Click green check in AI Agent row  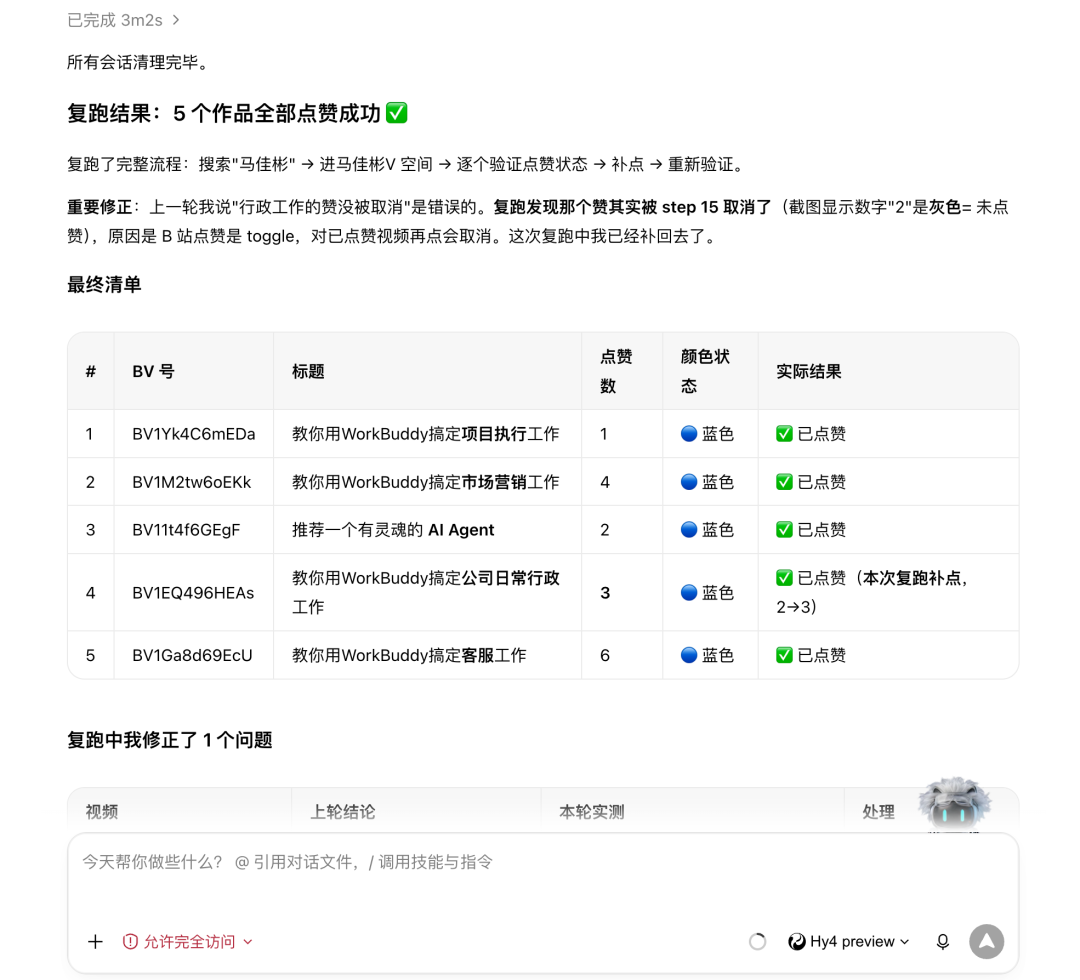pyautogui.click(x=784, y=529)
